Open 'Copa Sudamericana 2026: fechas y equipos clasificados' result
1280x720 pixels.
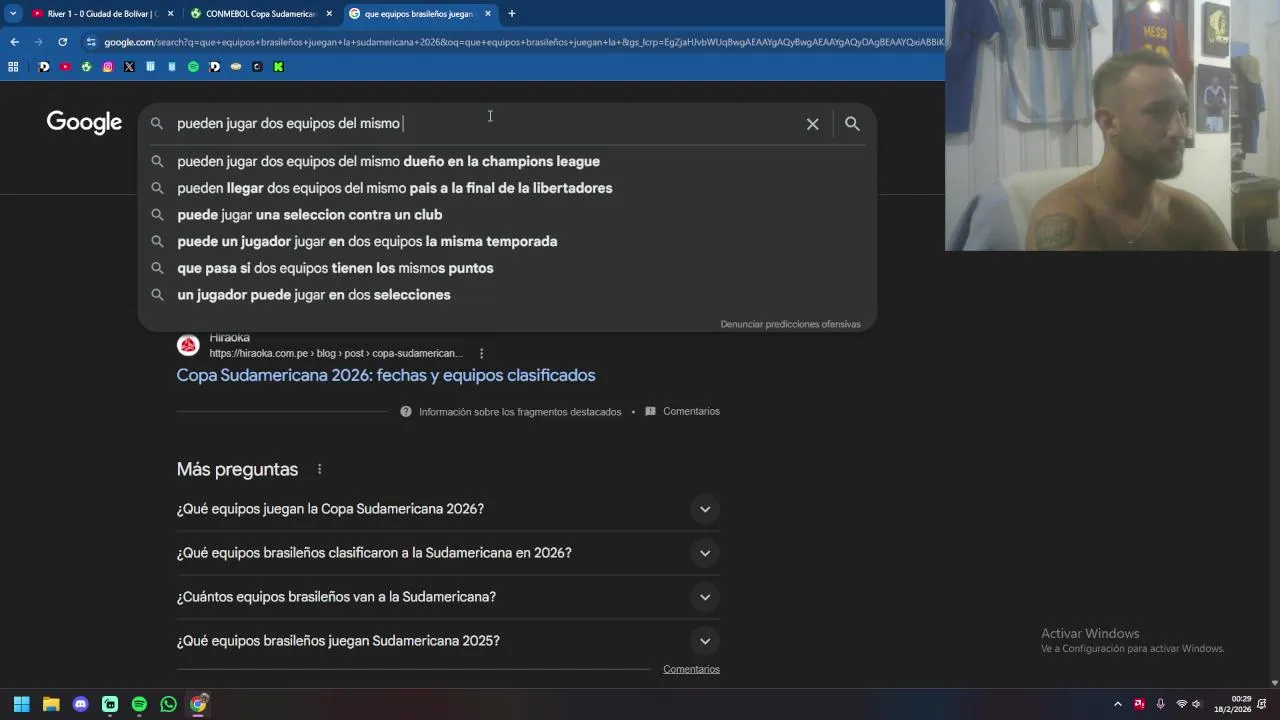coord(386,375)
